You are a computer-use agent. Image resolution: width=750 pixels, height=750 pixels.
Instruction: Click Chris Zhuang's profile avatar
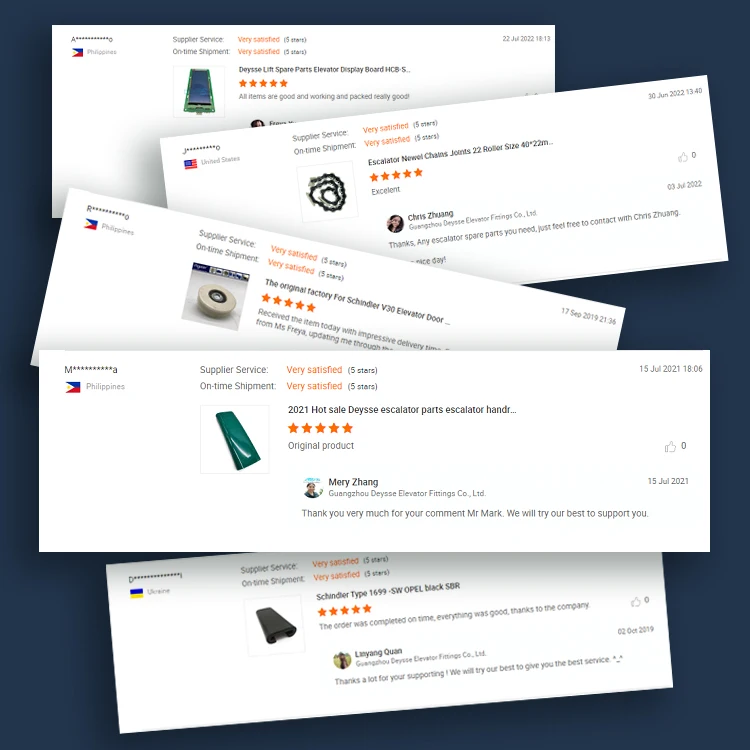point(395,223)
